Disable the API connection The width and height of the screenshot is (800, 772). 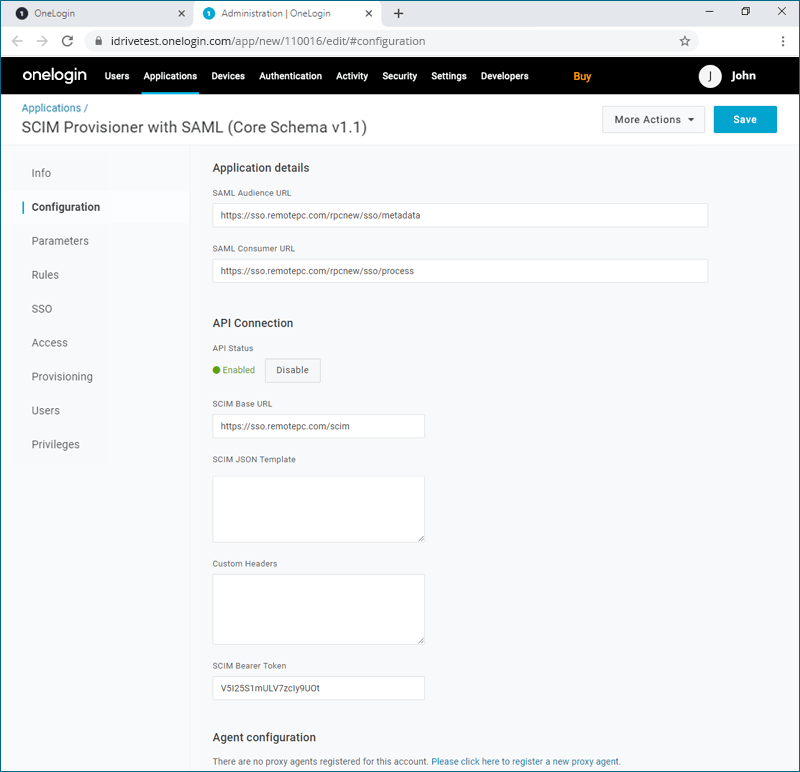click(x=292, y=370)
